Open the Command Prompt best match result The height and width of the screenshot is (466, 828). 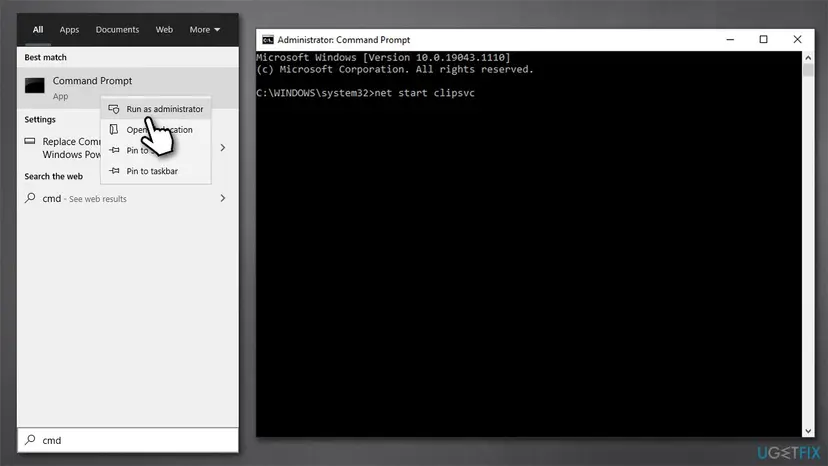point(128,88)
